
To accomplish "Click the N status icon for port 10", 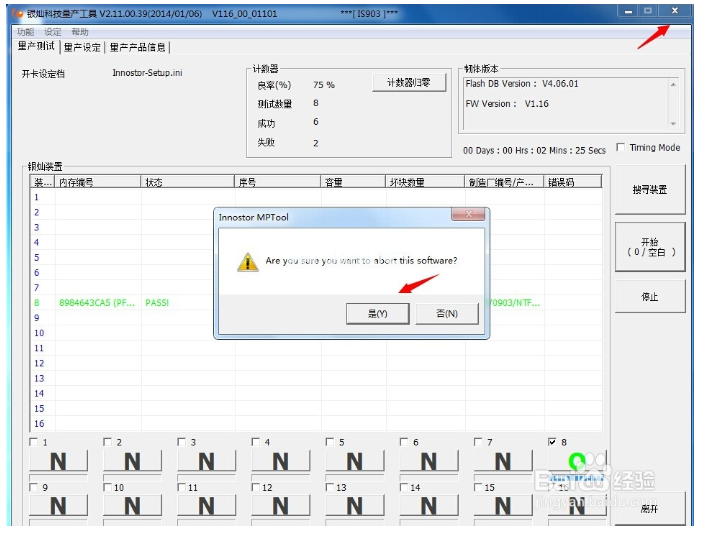I will coord(132,507).
